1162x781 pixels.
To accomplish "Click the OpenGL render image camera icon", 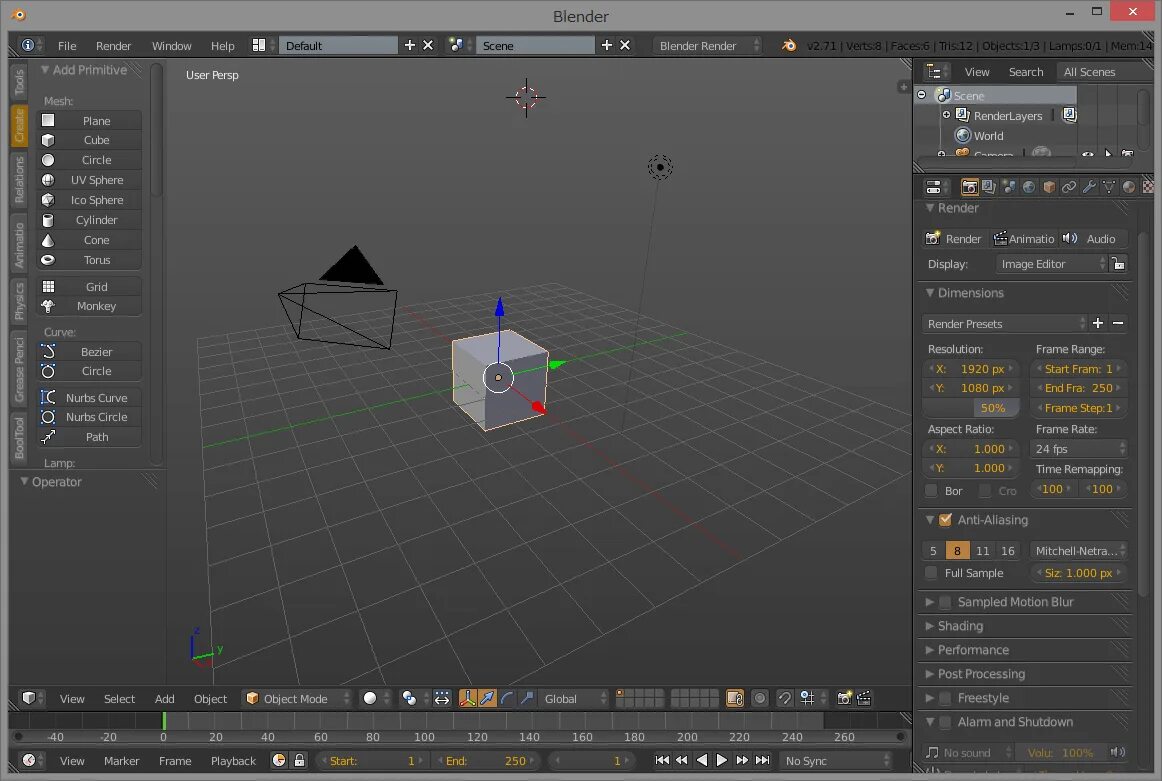I will pos(844,698).
